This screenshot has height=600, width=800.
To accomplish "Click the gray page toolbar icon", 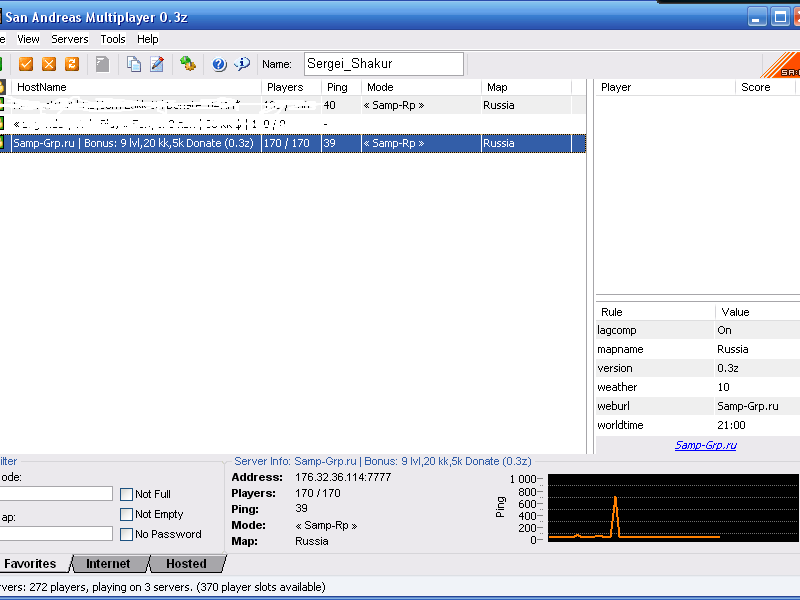I will (x=103, y=64).
